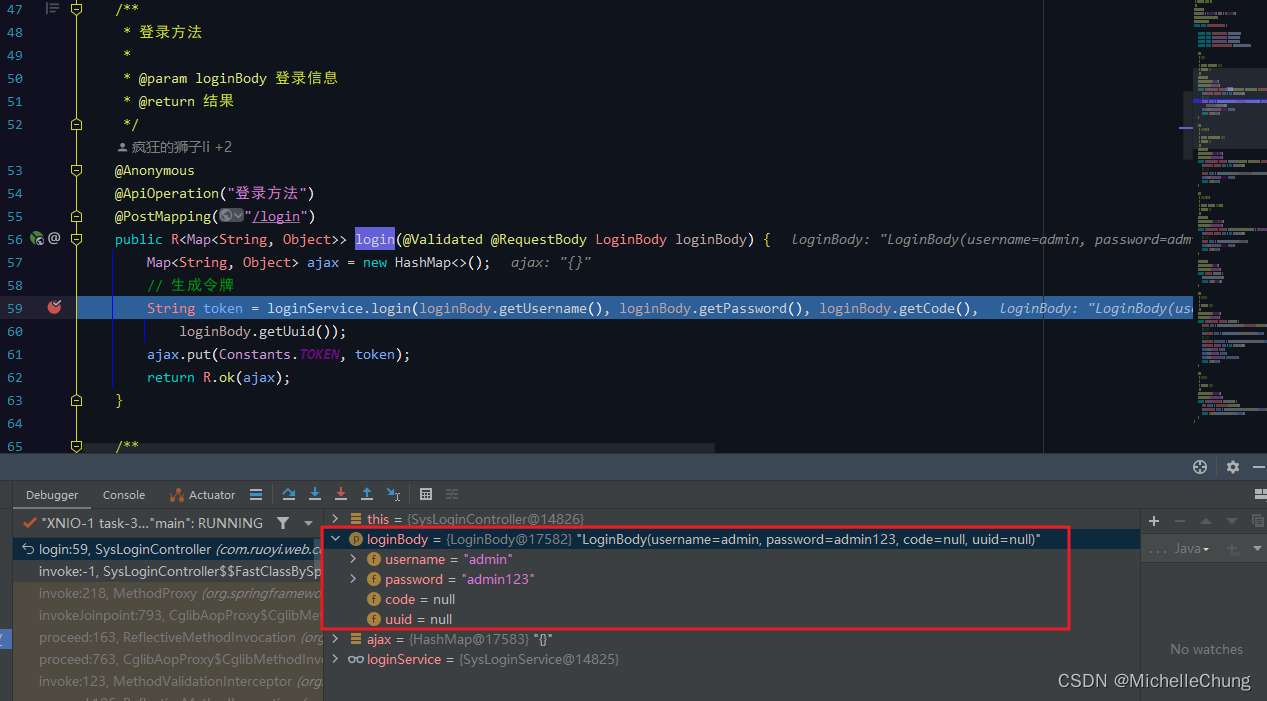
Task: Collapse the loginBody variable node
Action: point(336,539)
